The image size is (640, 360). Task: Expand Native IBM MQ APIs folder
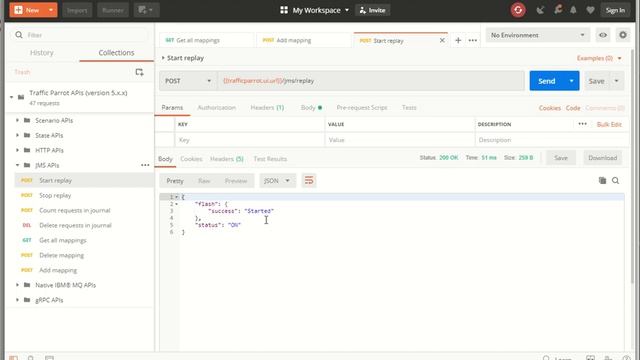coord(17,285)
